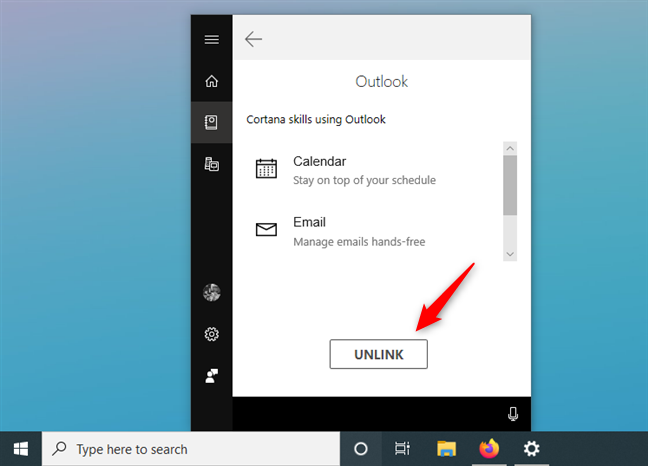Open File Explorer from taskbar

point(446,449)
